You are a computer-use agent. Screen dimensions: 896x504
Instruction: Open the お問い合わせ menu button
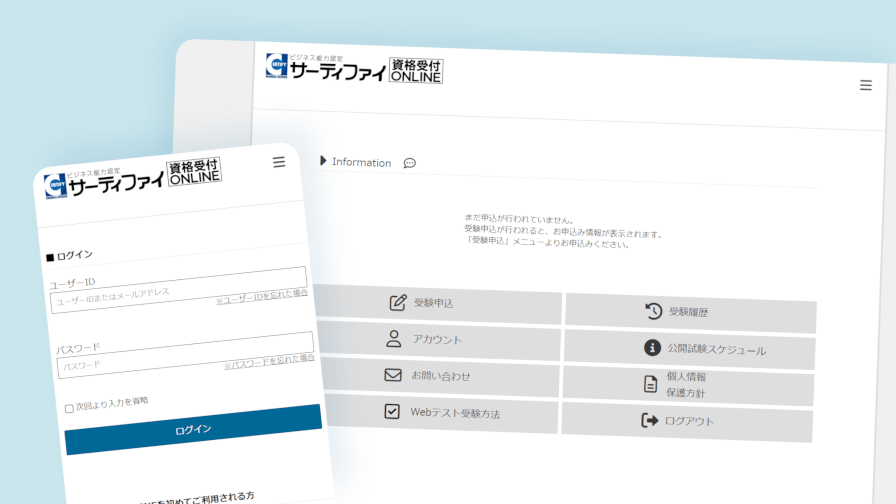[439, 377]
